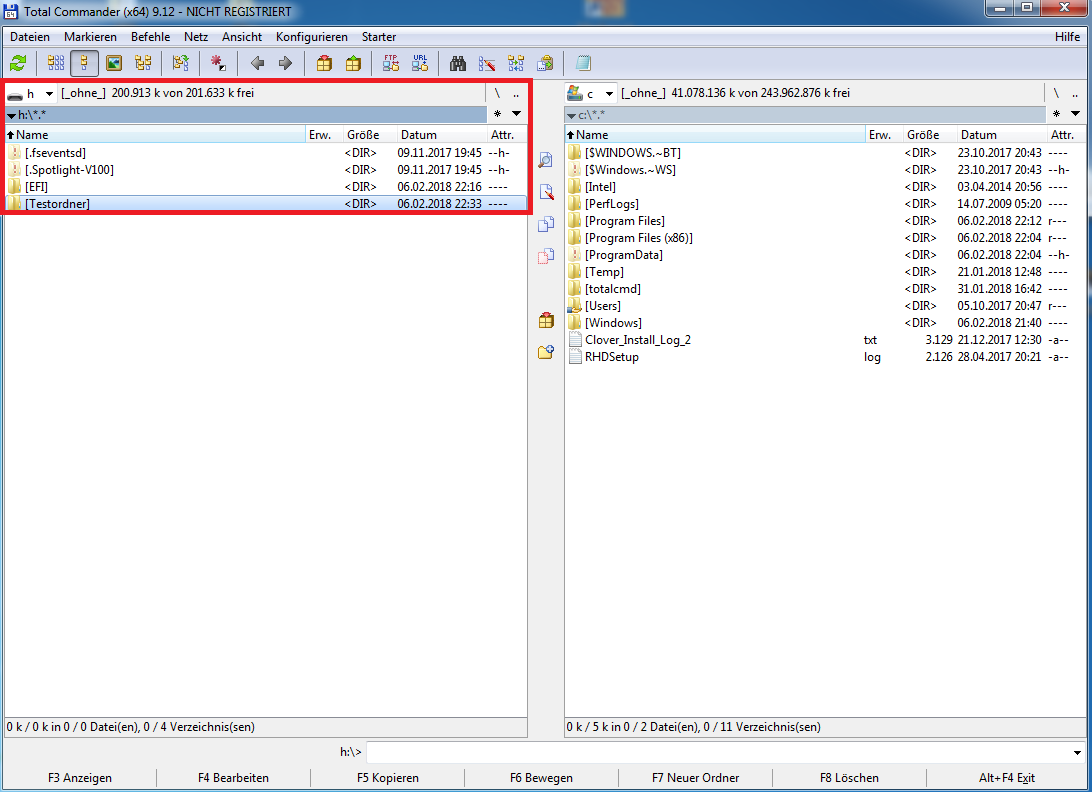Open the Ansicht menu

[242, 37]
